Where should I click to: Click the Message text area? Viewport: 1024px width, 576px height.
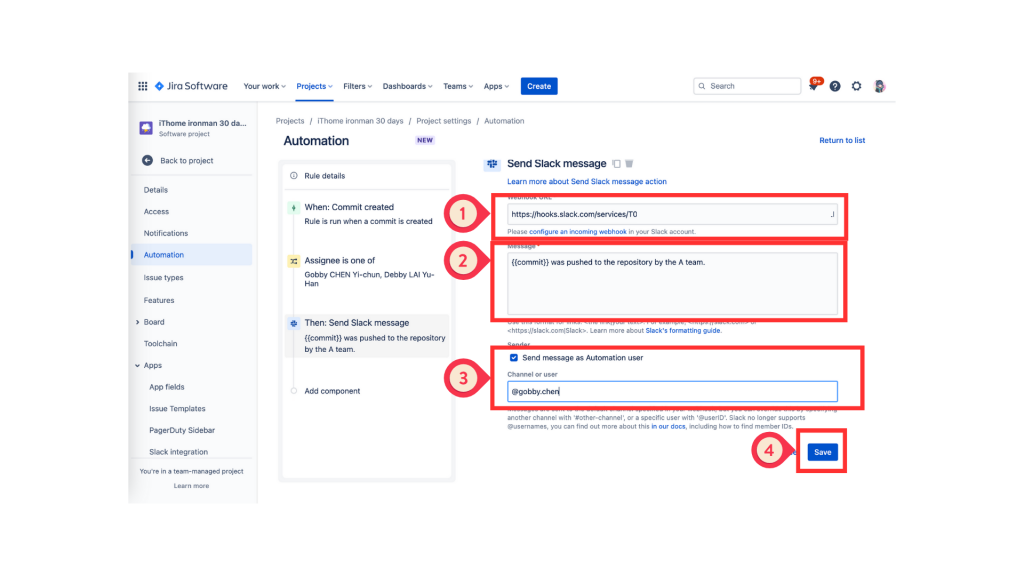tap(672, 283)
